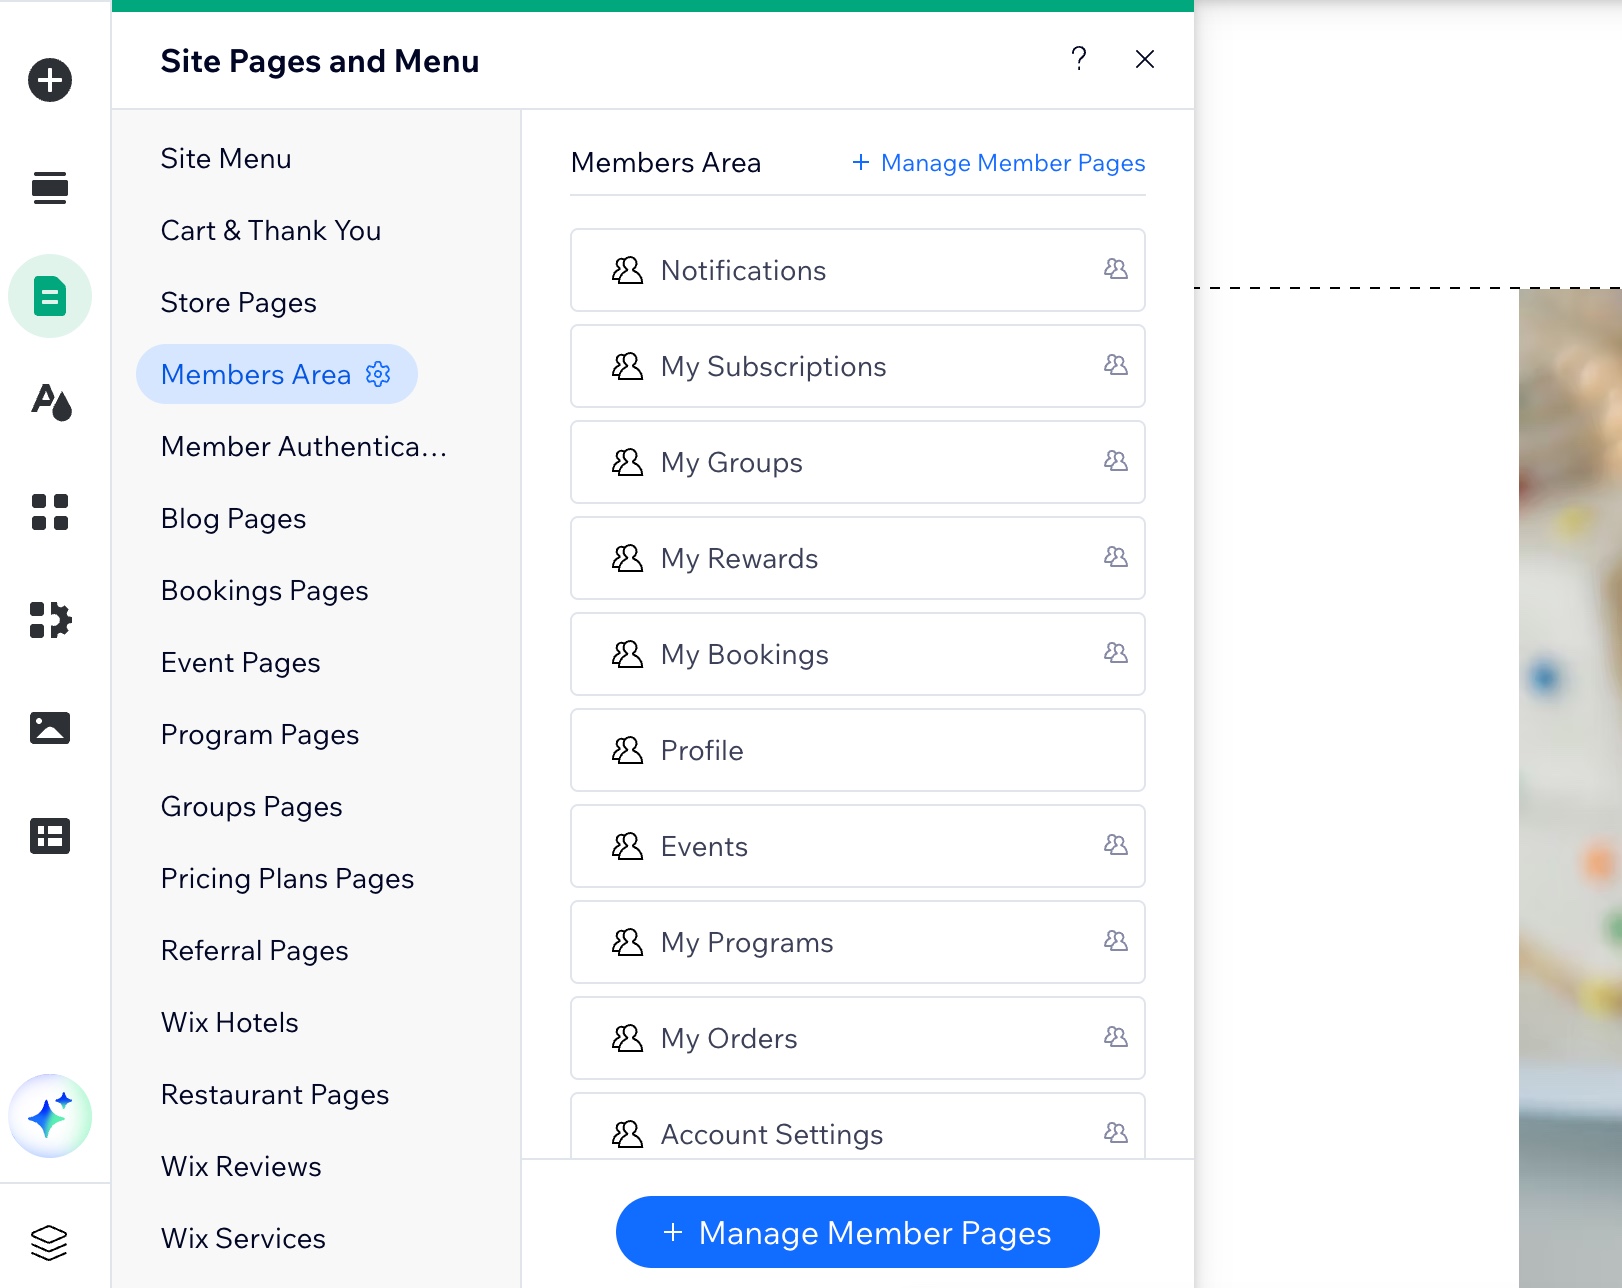Select Restaurant Pages category
Image resolution: width=1622 pixels, height=1288 pixels.
point(275,1094)
